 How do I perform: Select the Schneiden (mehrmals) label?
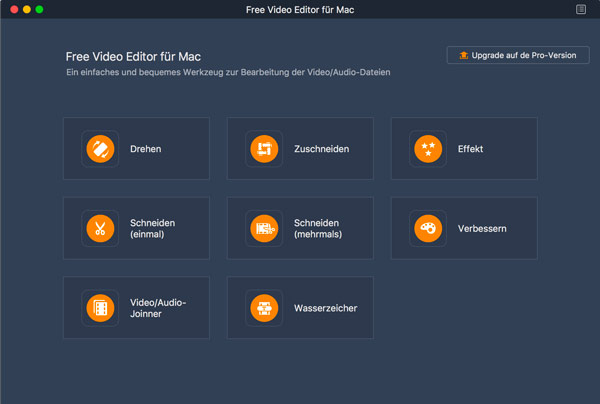(x=318, y=228)
